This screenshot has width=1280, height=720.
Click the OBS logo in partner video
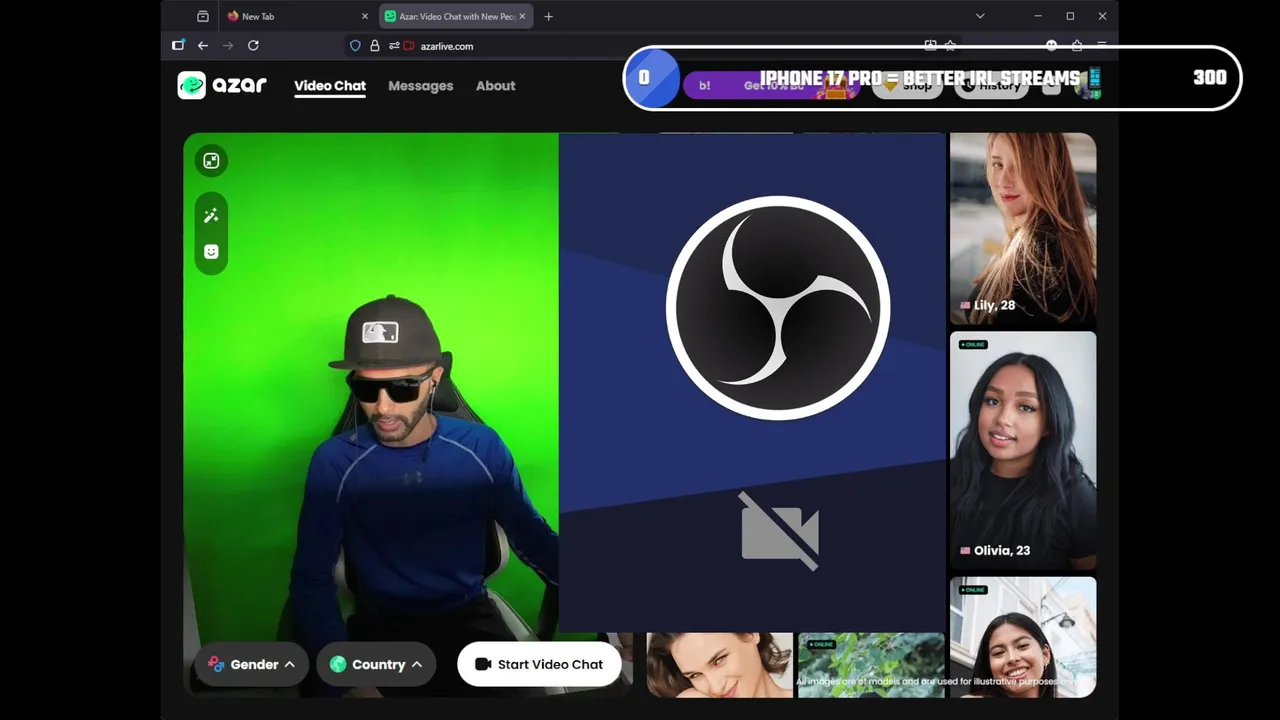(x=778, y=308)
